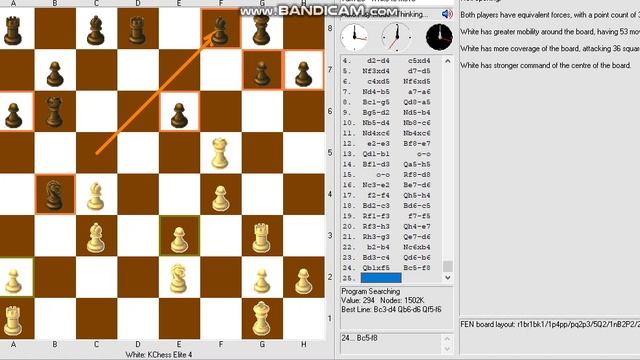Click the black pawn on g7

point(262,74)
